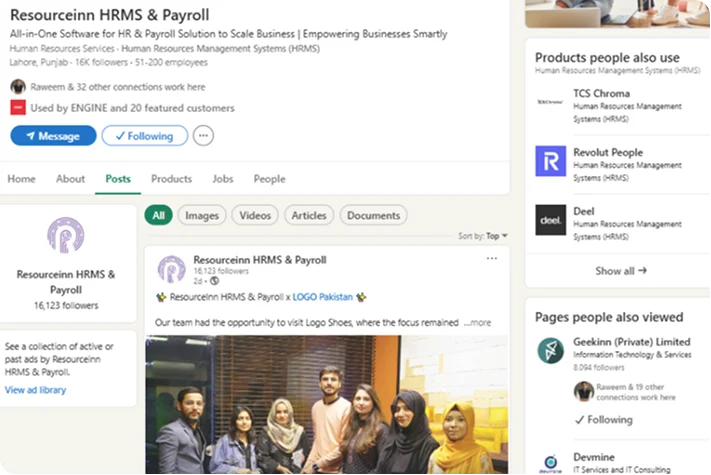Expand post text with the more link

tap(478, 323)
